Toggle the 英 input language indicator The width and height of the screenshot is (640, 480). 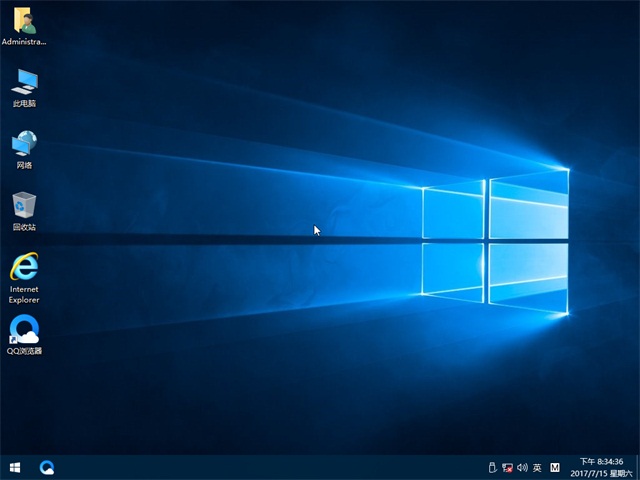pos(537,467)
